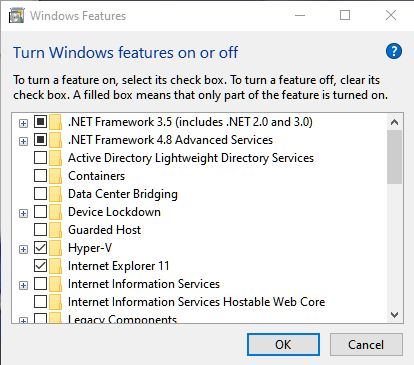Select .NET Framework 4.8 Advanced Services label
The width and height of the screenshot is (414, 365).
170,140
